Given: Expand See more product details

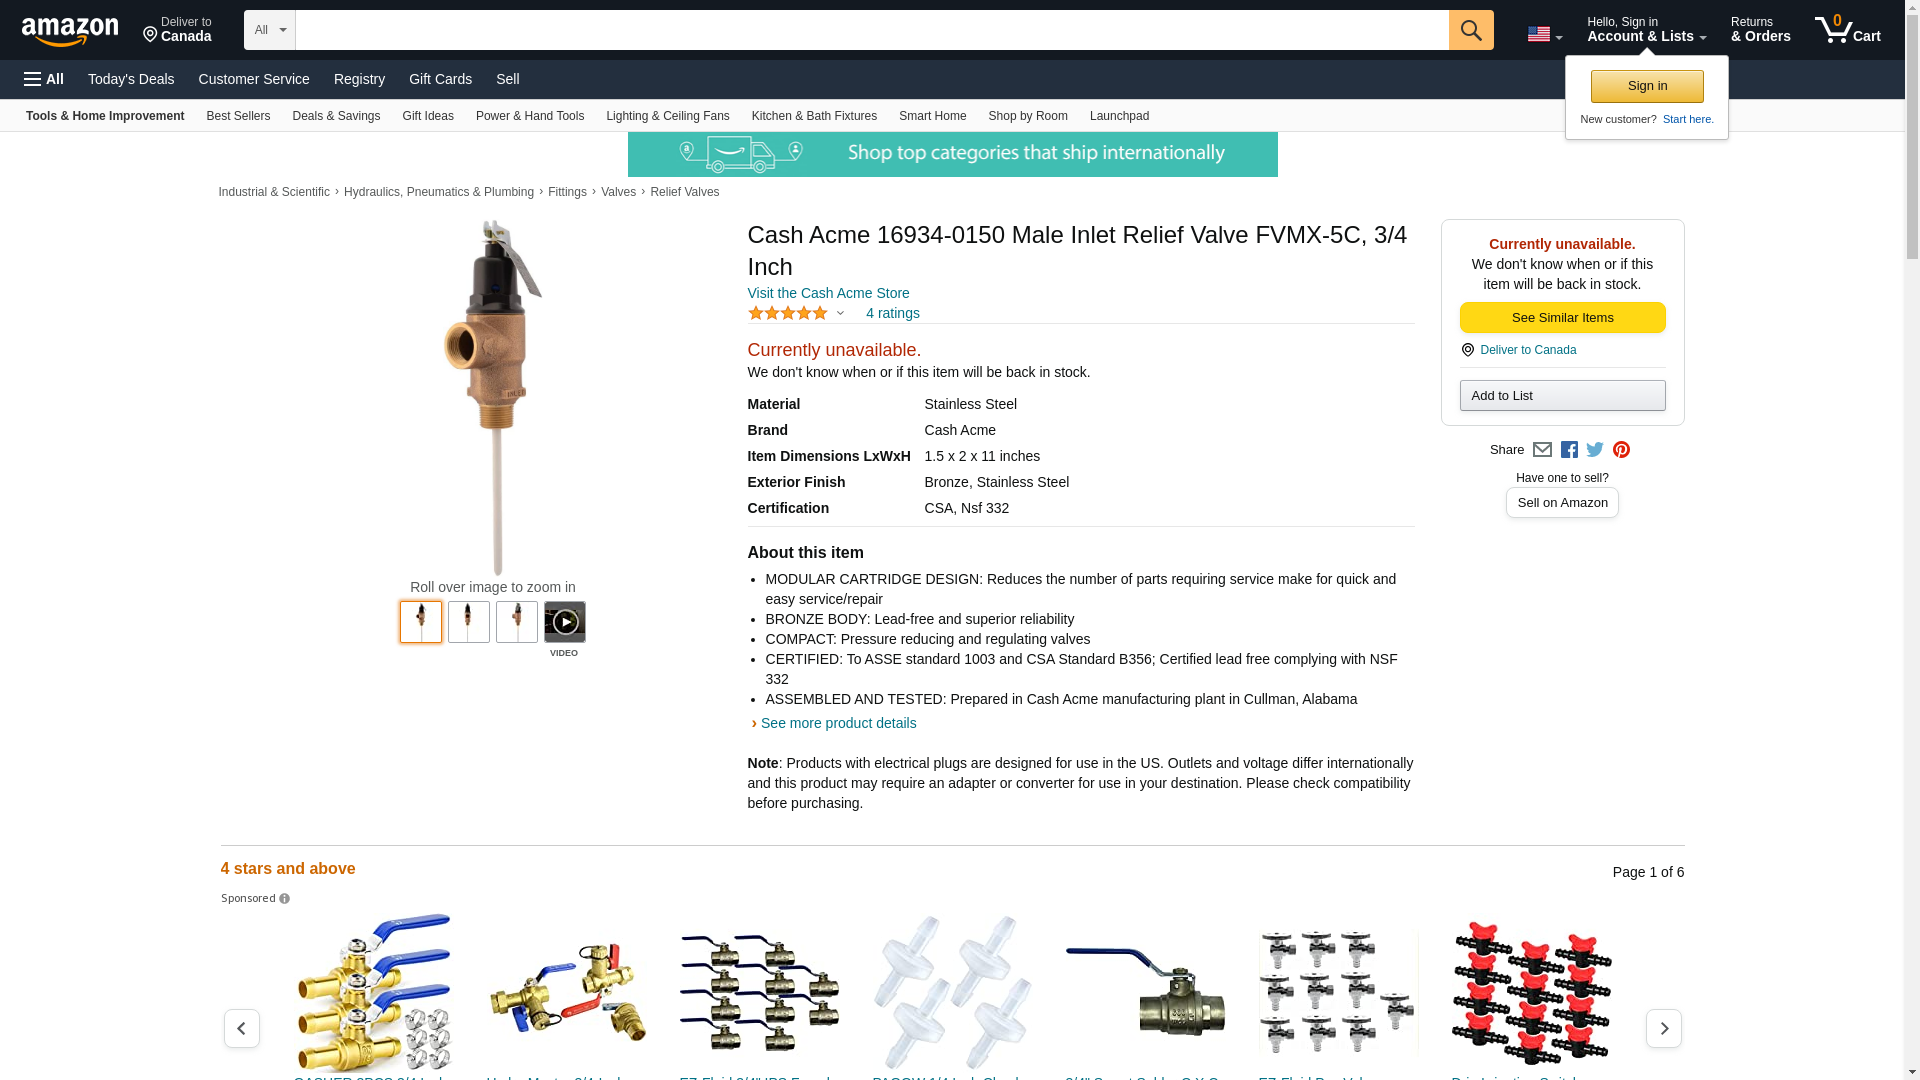Looking at the screenshot, I should [x=838, y=723].
